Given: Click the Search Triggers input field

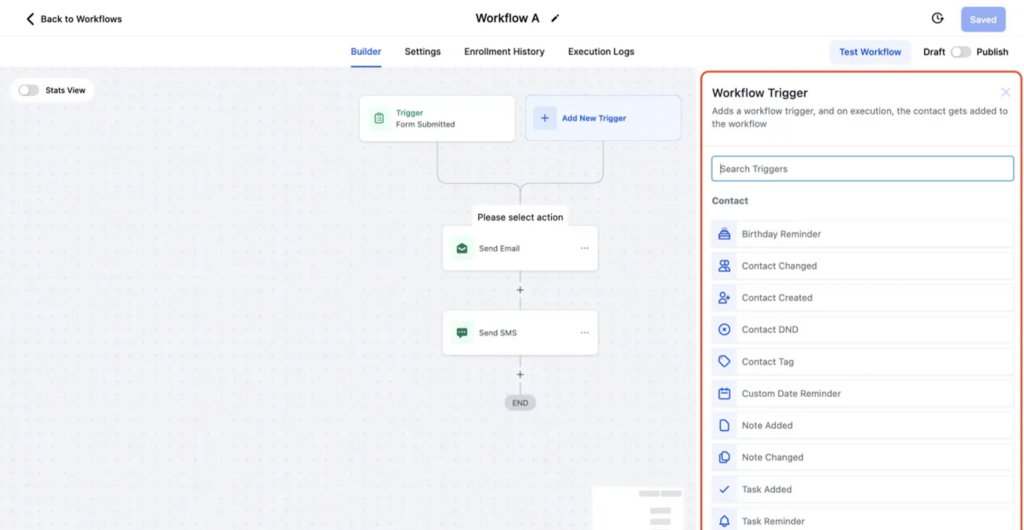Looking at the screenshot, I should [x=862, y=169].
